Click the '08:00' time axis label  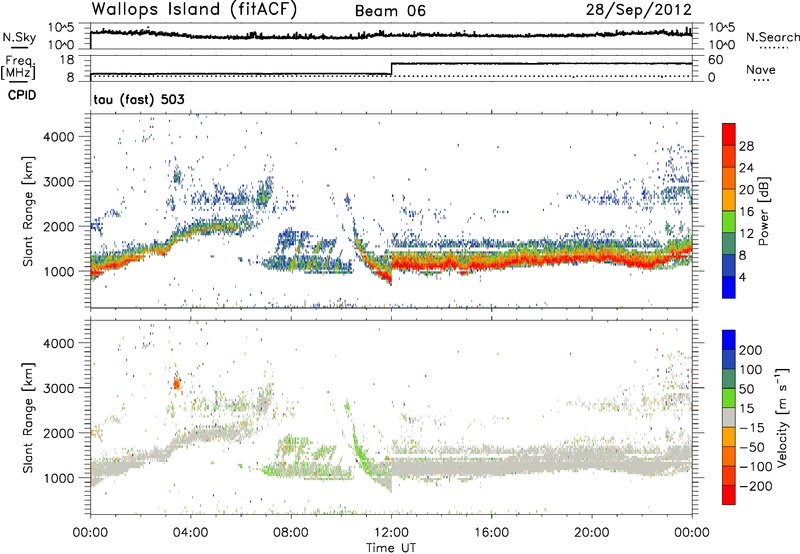(x=291, y=533)
